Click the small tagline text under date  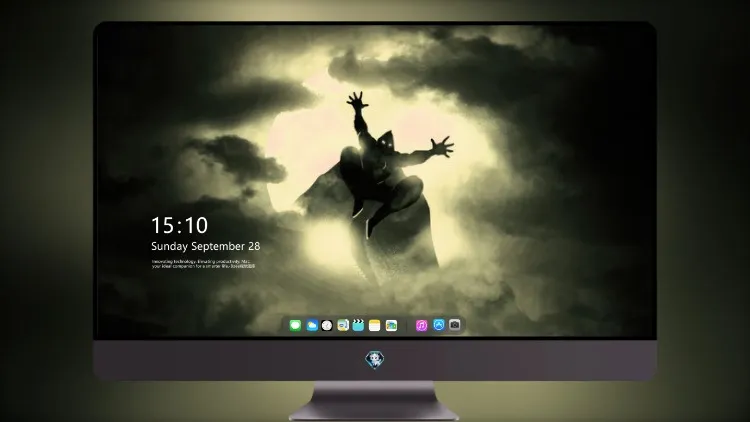(203, 264)
